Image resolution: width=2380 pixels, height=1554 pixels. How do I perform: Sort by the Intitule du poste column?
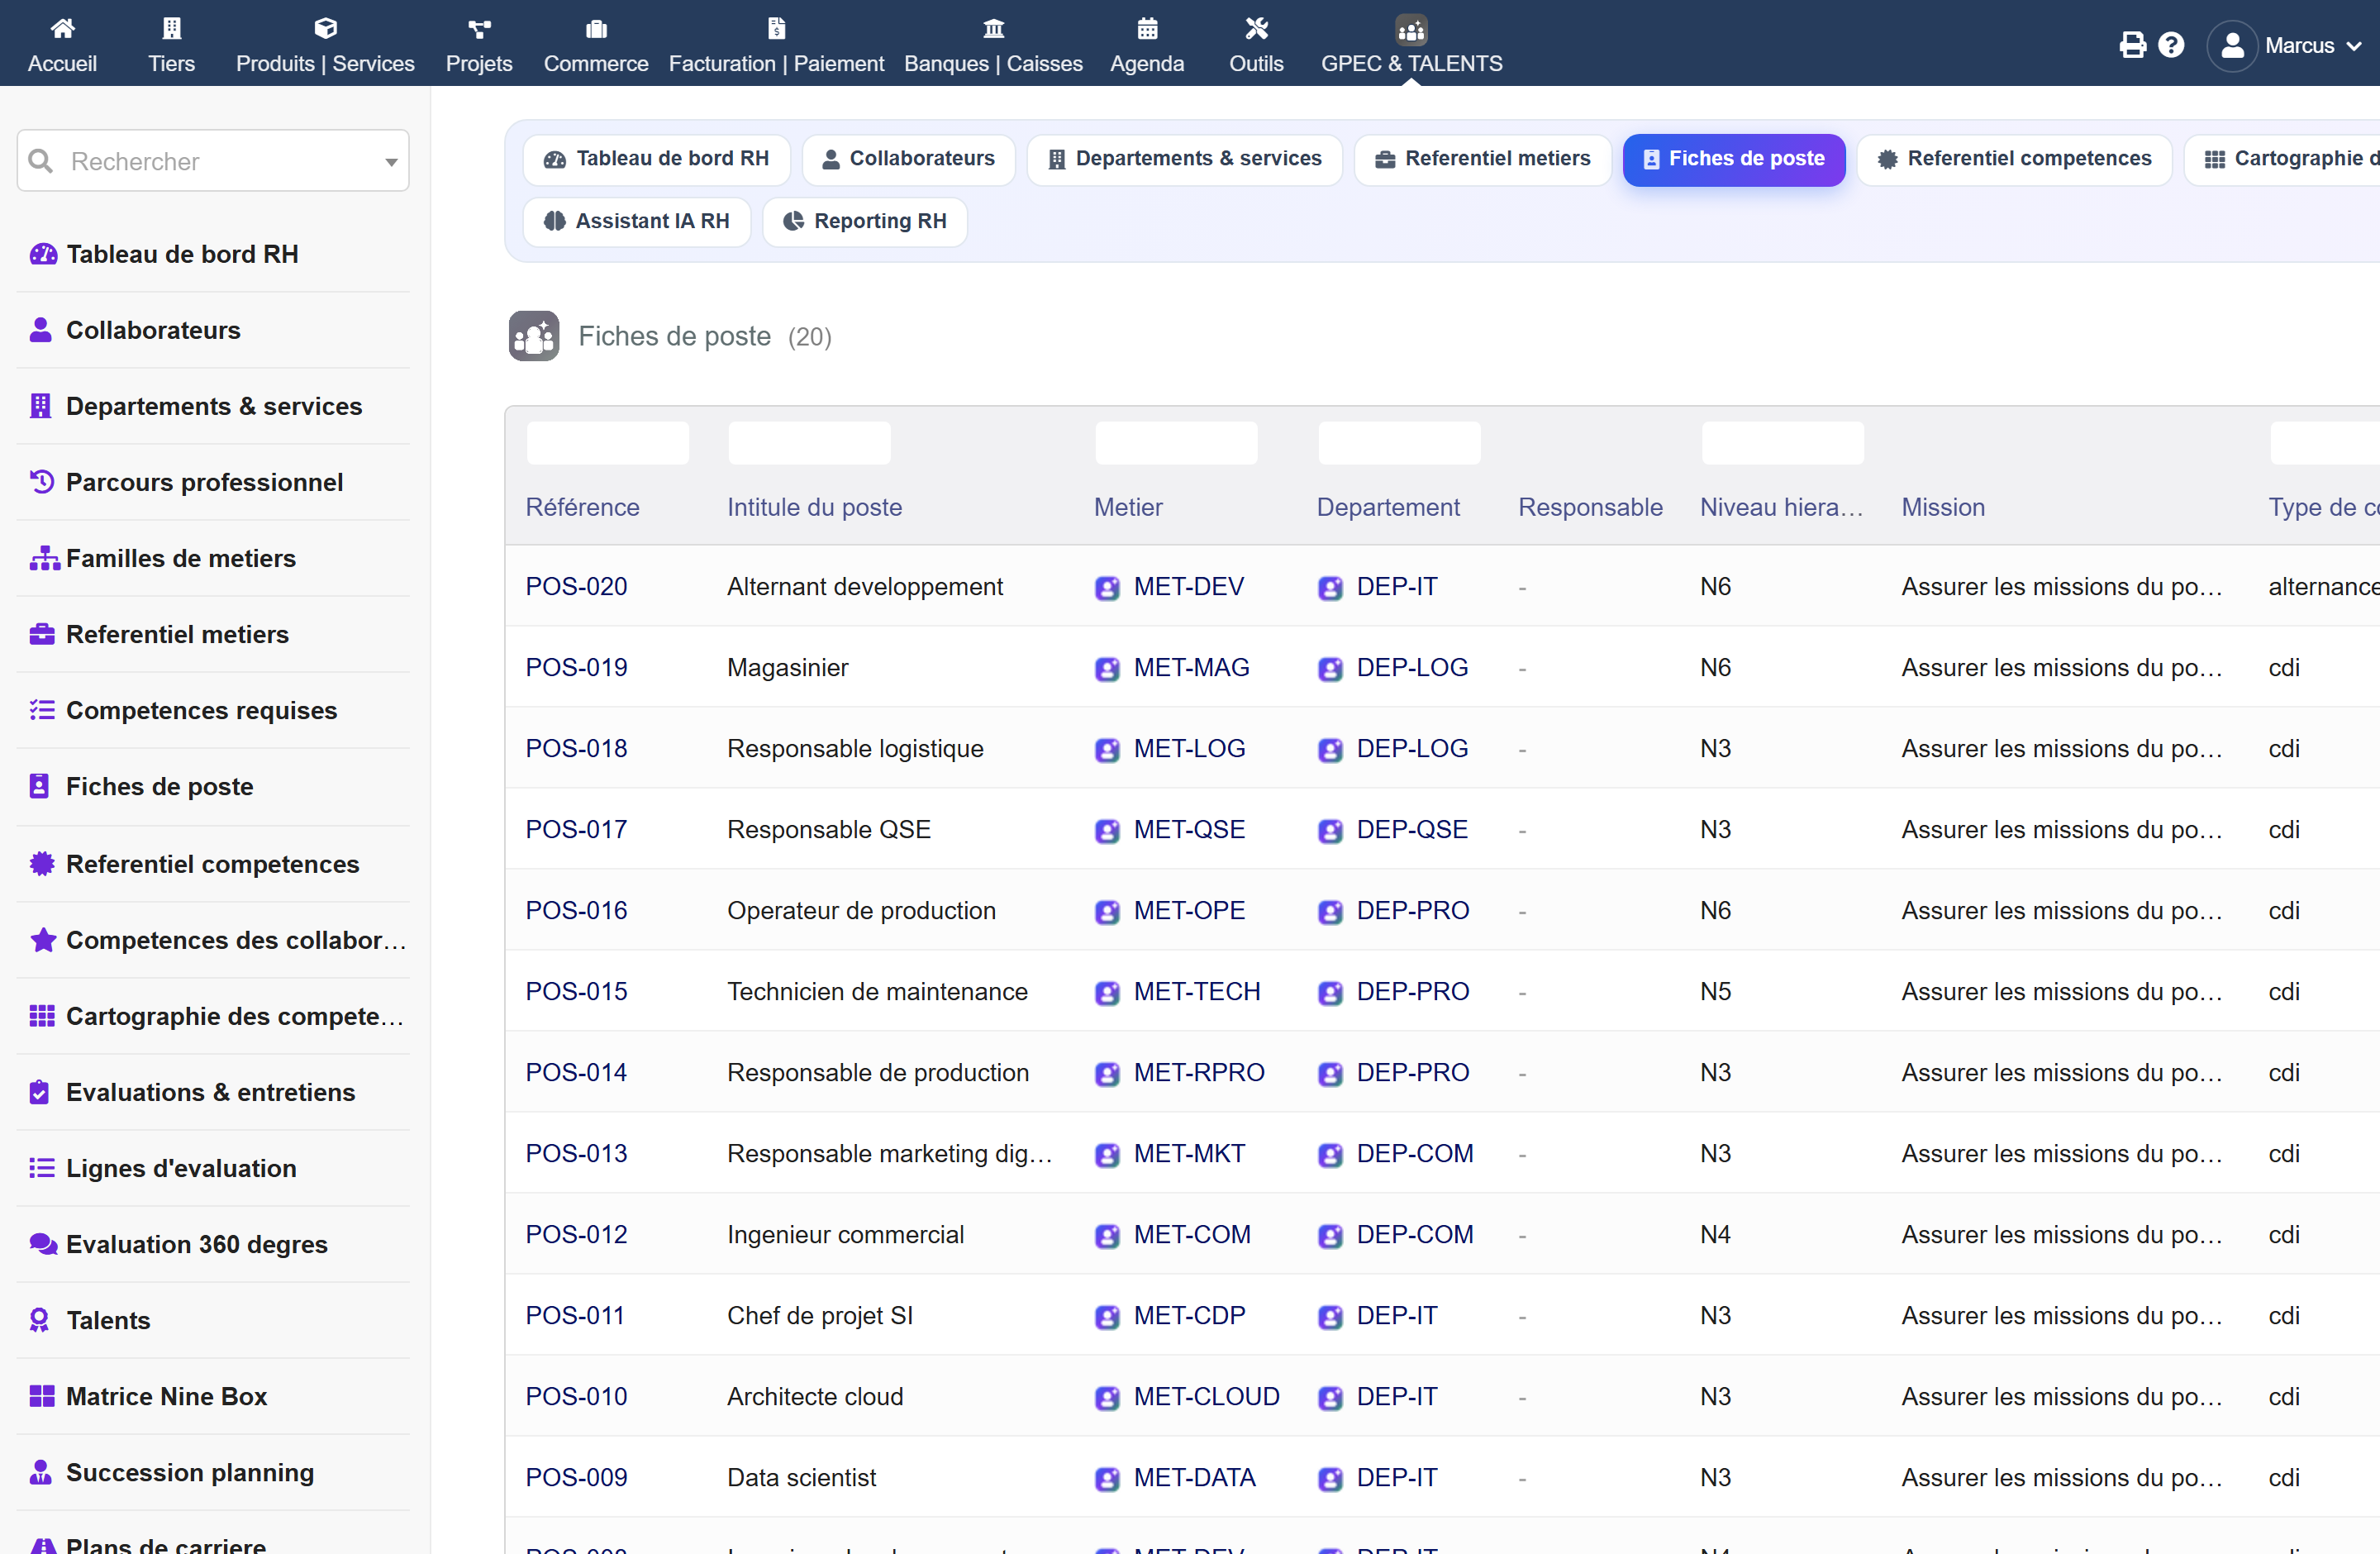(814, 507)
